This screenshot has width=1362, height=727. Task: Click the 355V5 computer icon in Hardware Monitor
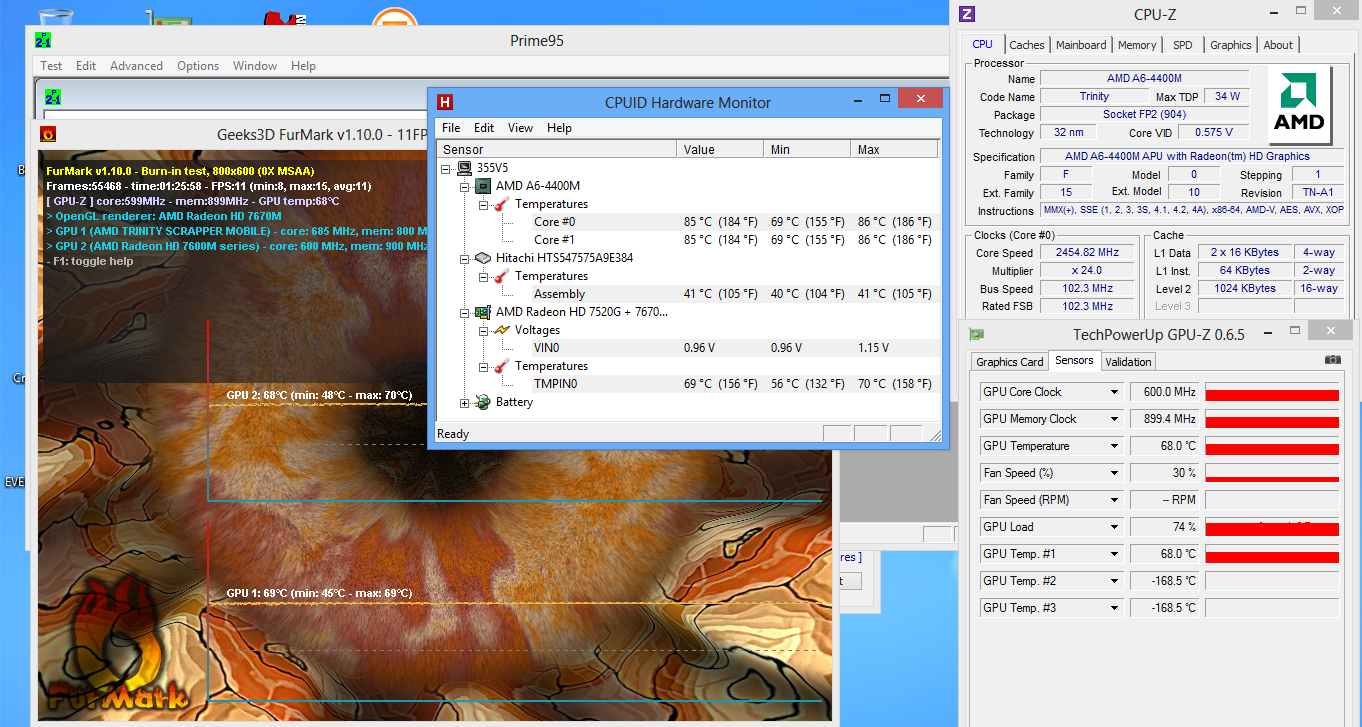coord(465,168)
